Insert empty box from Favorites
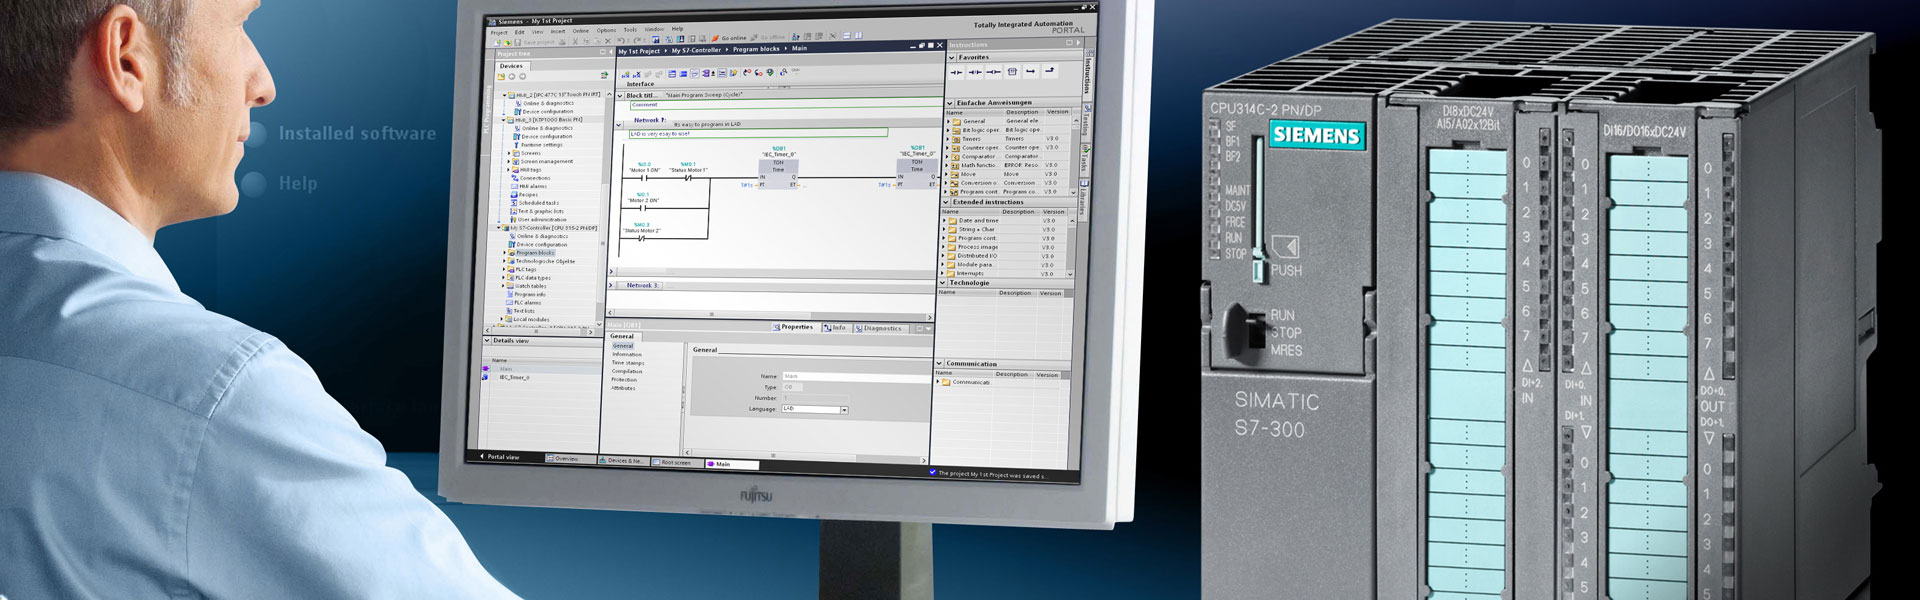This screenshot has width=1920, height=600. click(x=1012, y=72)
